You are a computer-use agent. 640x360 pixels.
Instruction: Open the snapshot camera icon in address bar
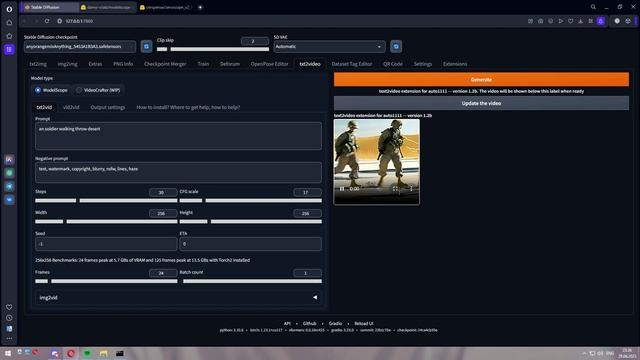click(x=540, y=21)
